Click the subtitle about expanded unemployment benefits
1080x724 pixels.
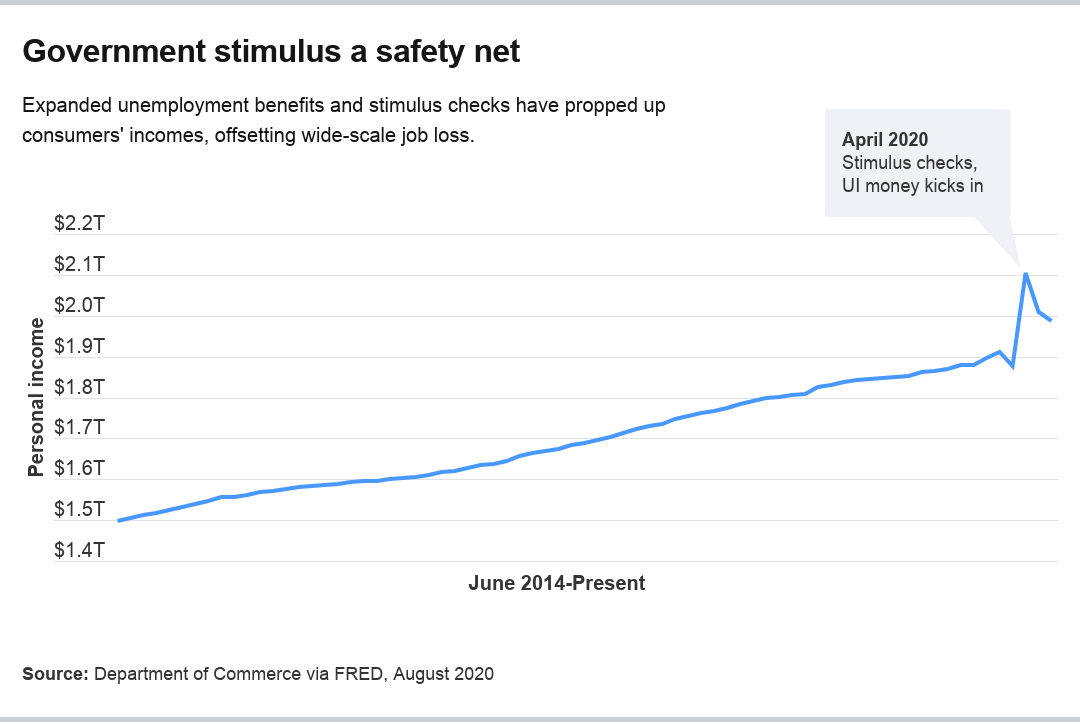click(x=344, y=120)
